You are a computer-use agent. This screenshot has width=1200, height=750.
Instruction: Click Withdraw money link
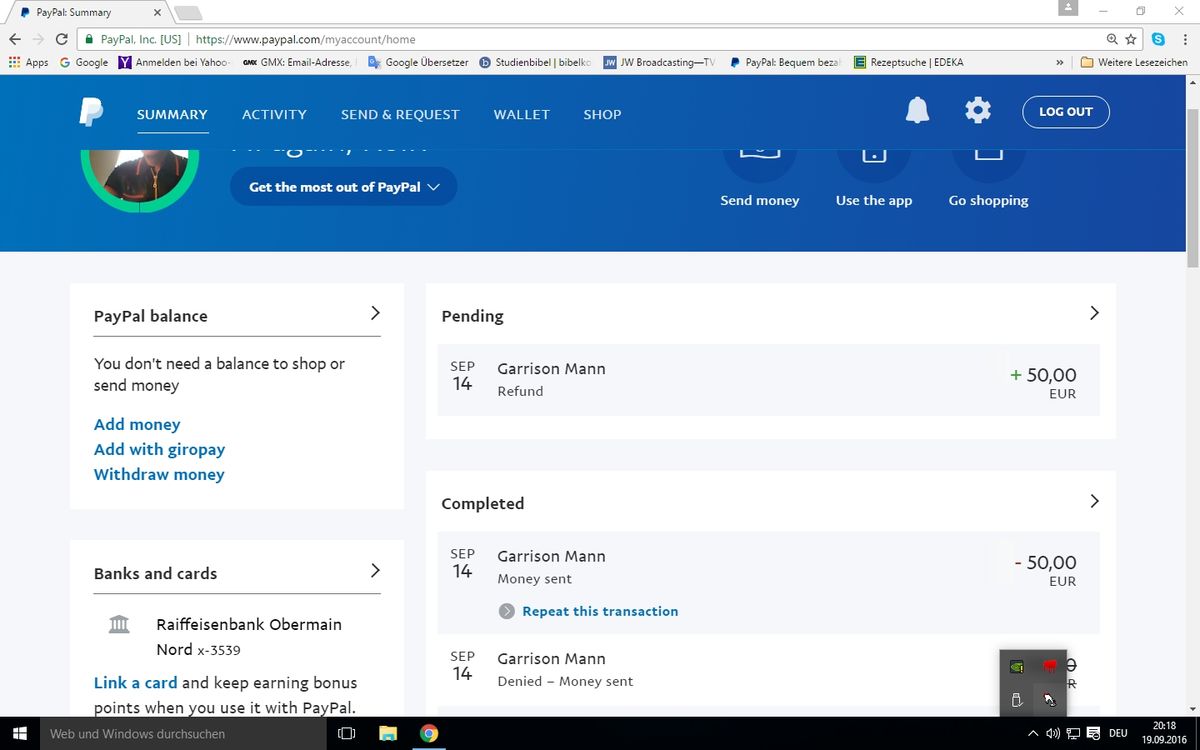(159, 475)
